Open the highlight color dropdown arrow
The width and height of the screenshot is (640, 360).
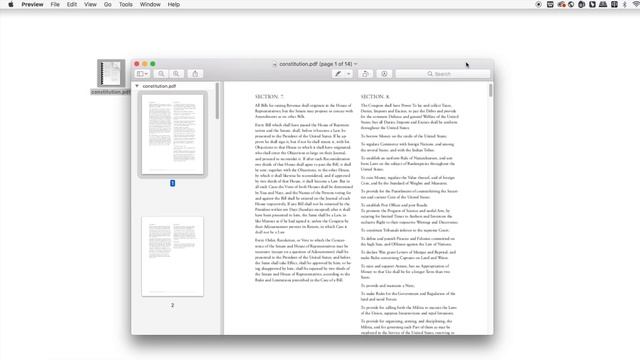pyautogui.click(x=349, y=74)
